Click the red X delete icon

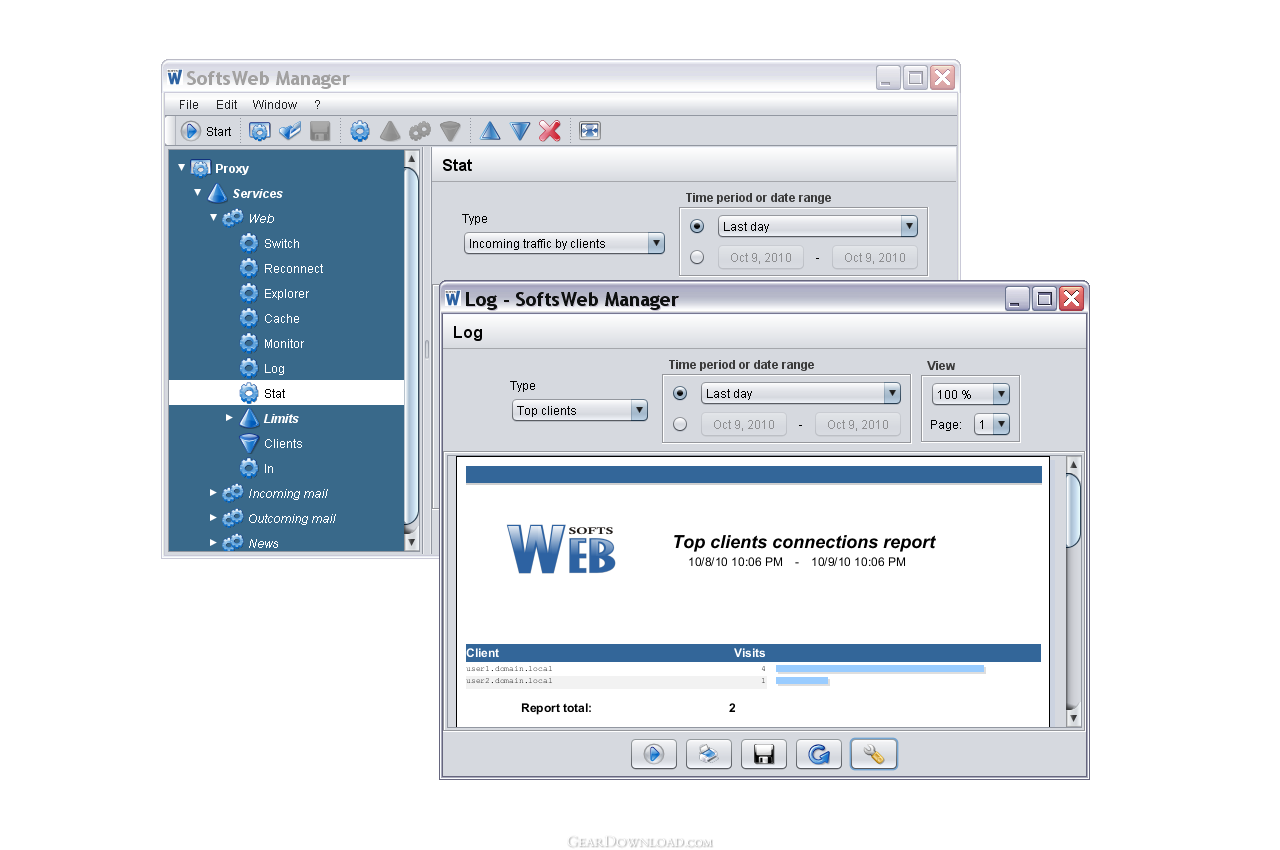click(x=550, y=131)
